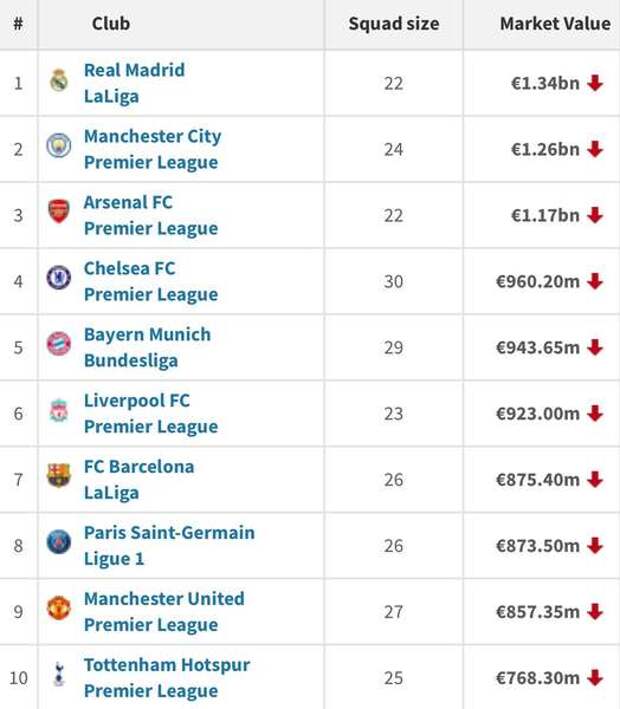Click the Paris Saint-Germain club crest
This screenshot has width=620, height=709.
(59, 542)
